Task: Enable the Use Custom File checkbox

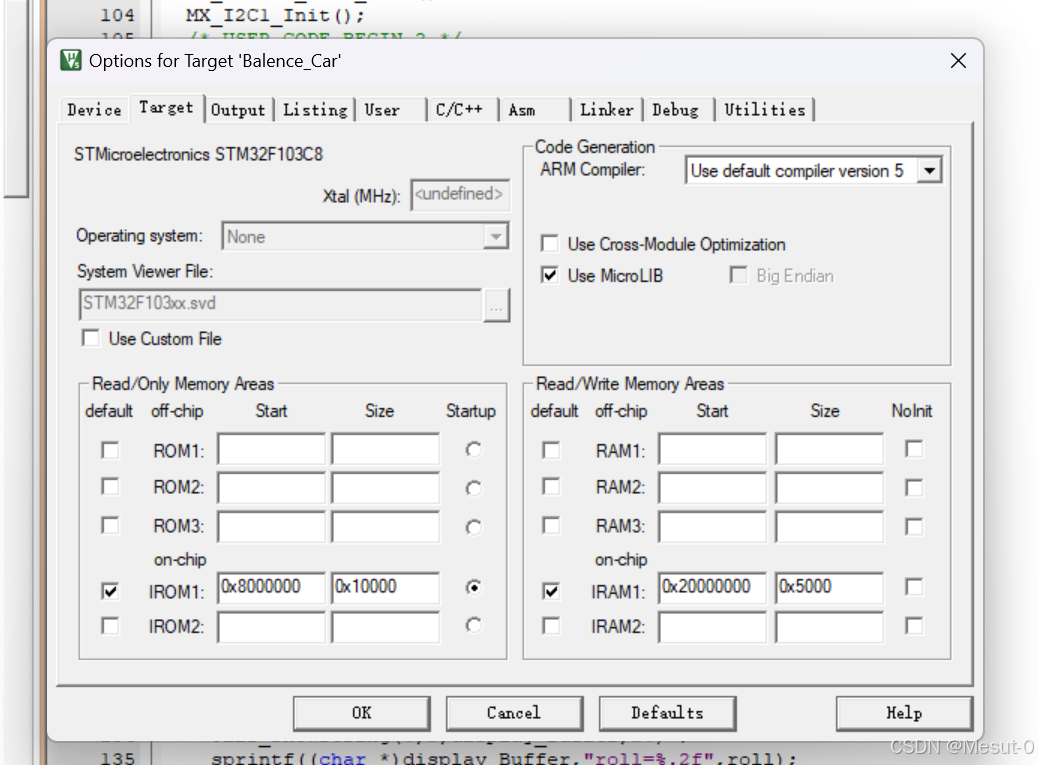Action: (x=91, y=338)
